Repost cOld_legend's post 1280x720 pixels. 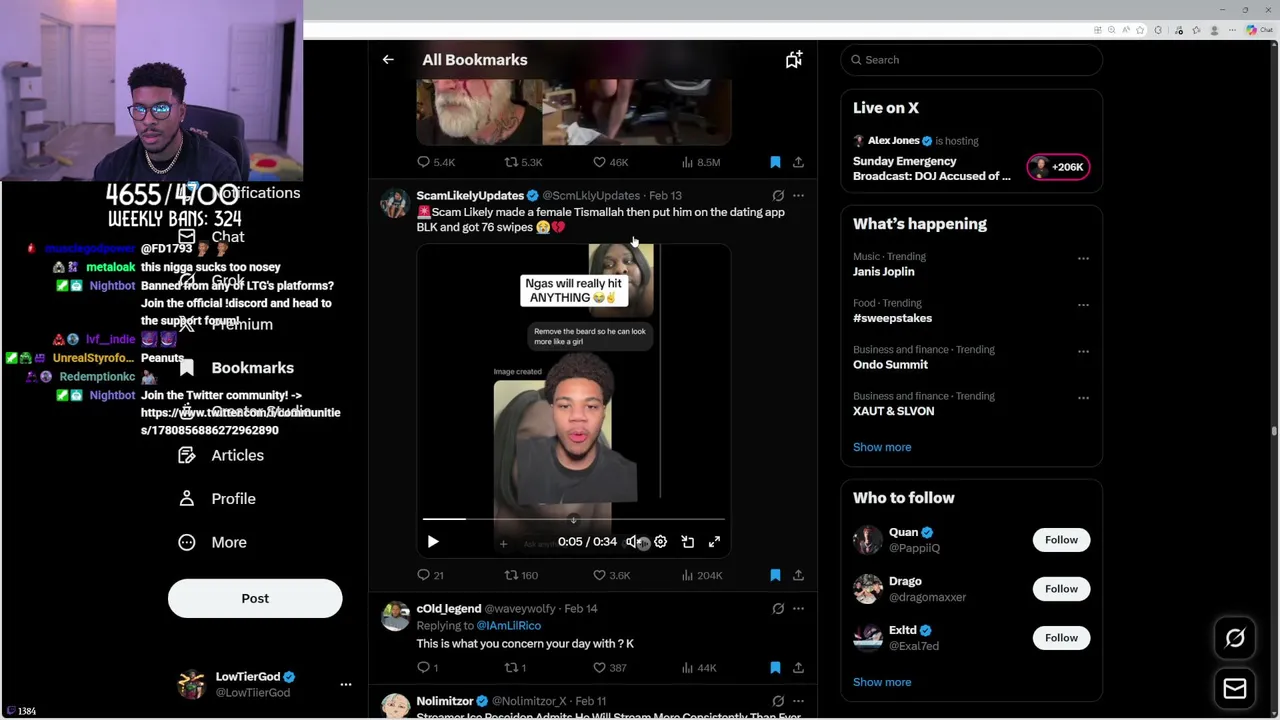pos(515,668)
